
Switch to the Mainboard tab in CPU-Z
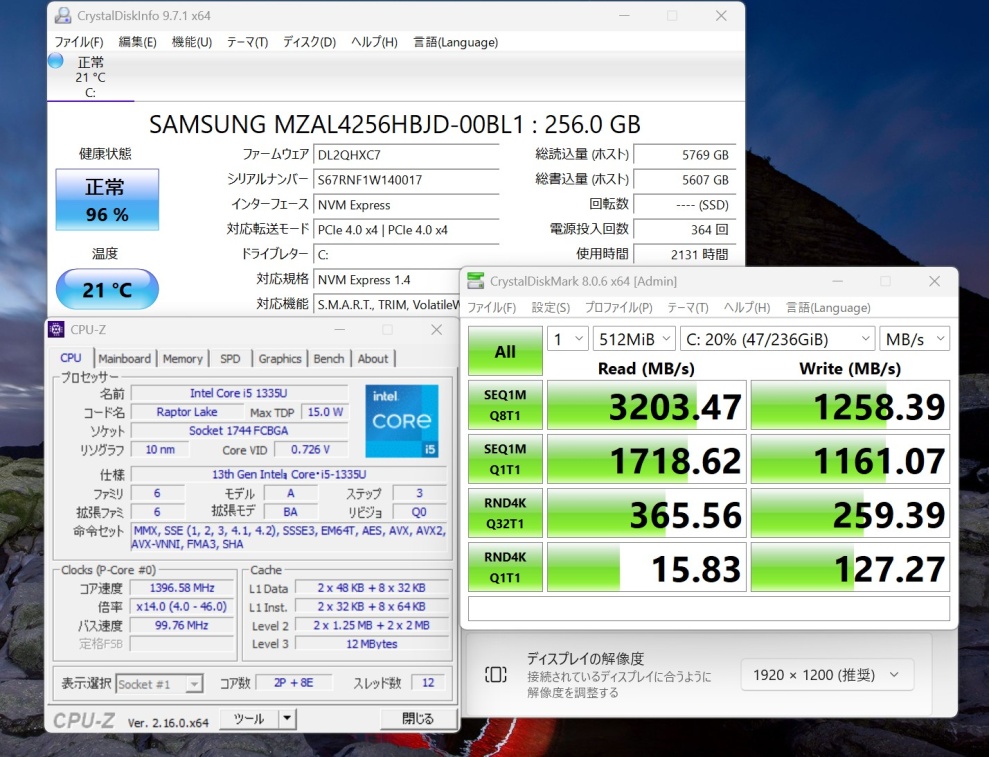tap(124, 358)
